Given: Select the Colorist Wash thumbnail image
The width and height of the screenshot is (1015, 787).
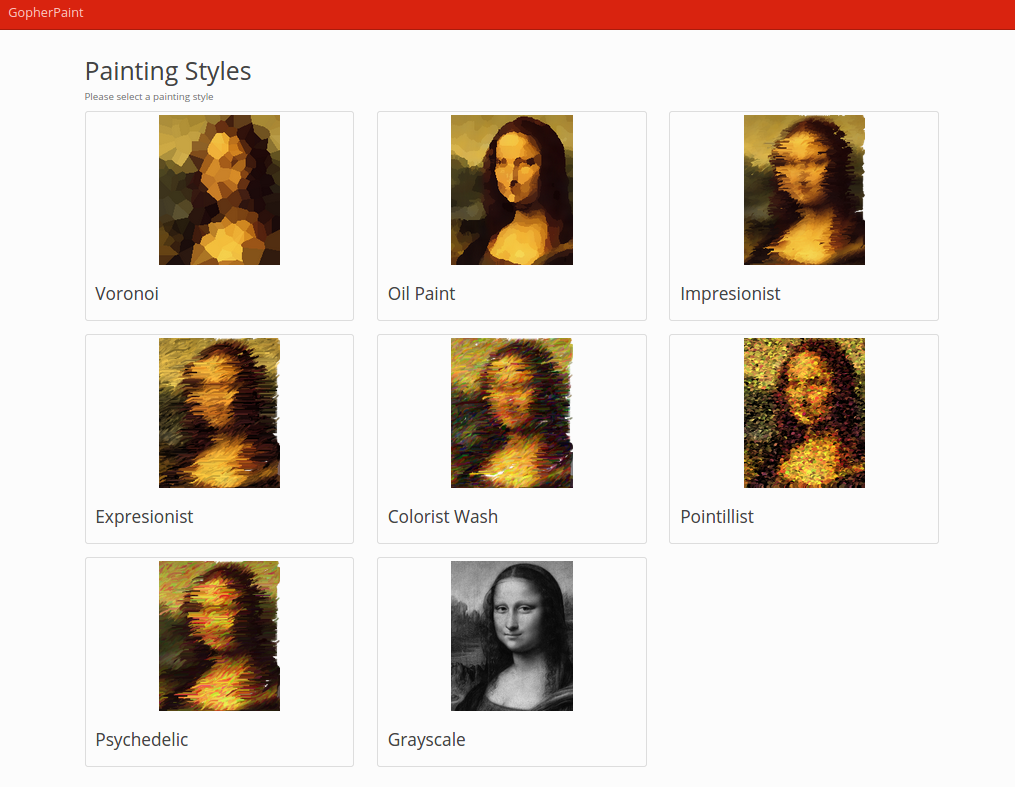Looking at the screenshot, I should point(512,413).
